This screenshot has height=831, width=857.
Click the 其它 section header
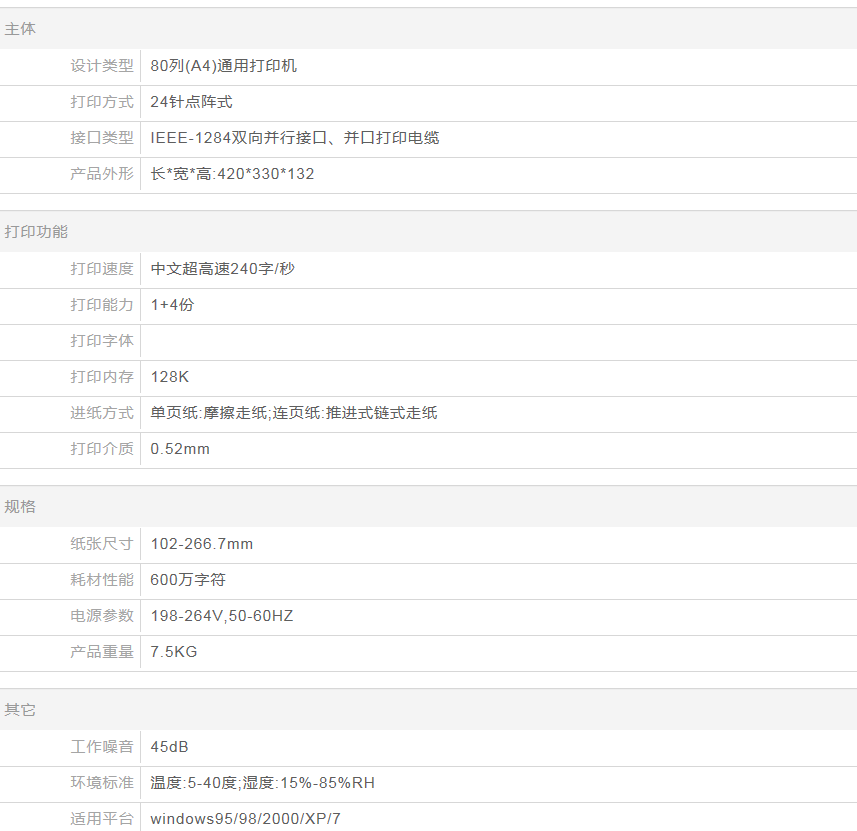point(20,709)
